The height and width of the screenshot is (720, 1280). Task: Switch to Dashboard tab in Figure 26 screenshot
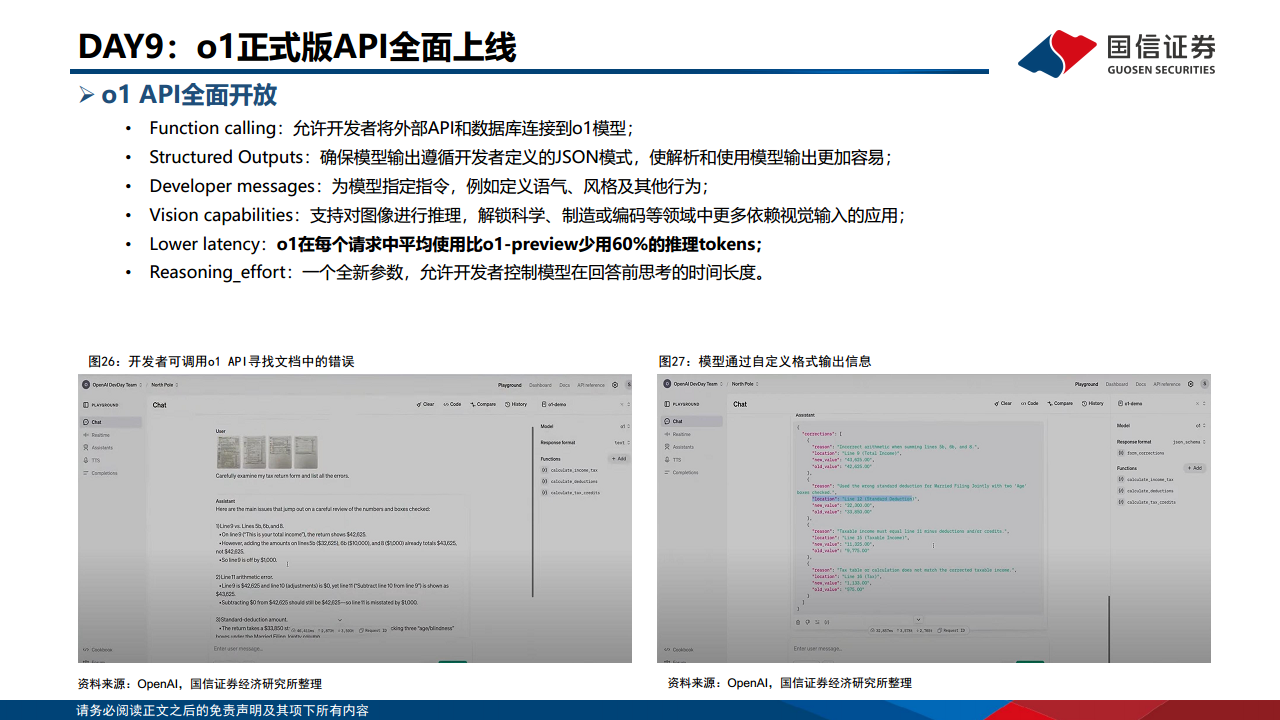[x=540, y=385]
